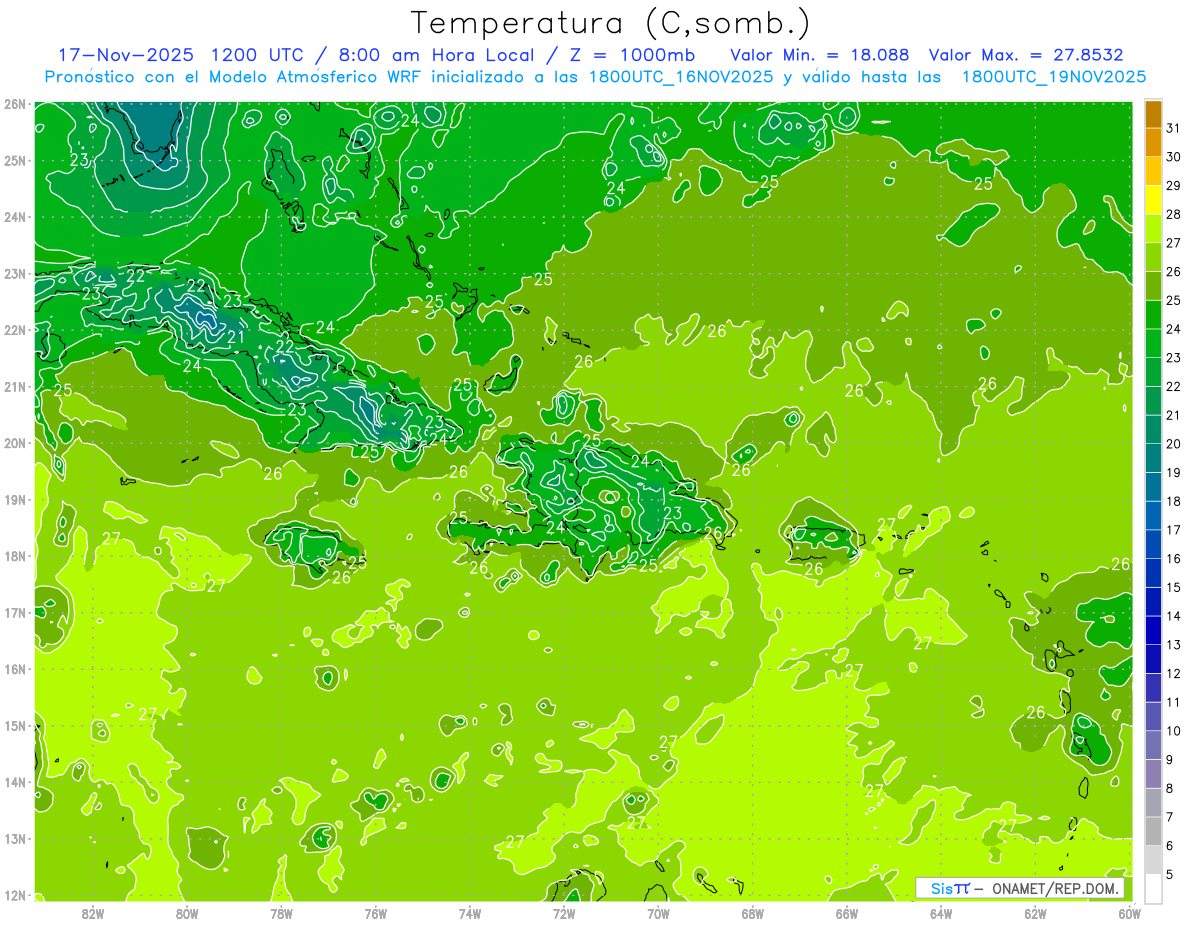Click the "74W" longitude axis label
Viewport: 1200px width, 927px height.
click(x=470, y=913)
